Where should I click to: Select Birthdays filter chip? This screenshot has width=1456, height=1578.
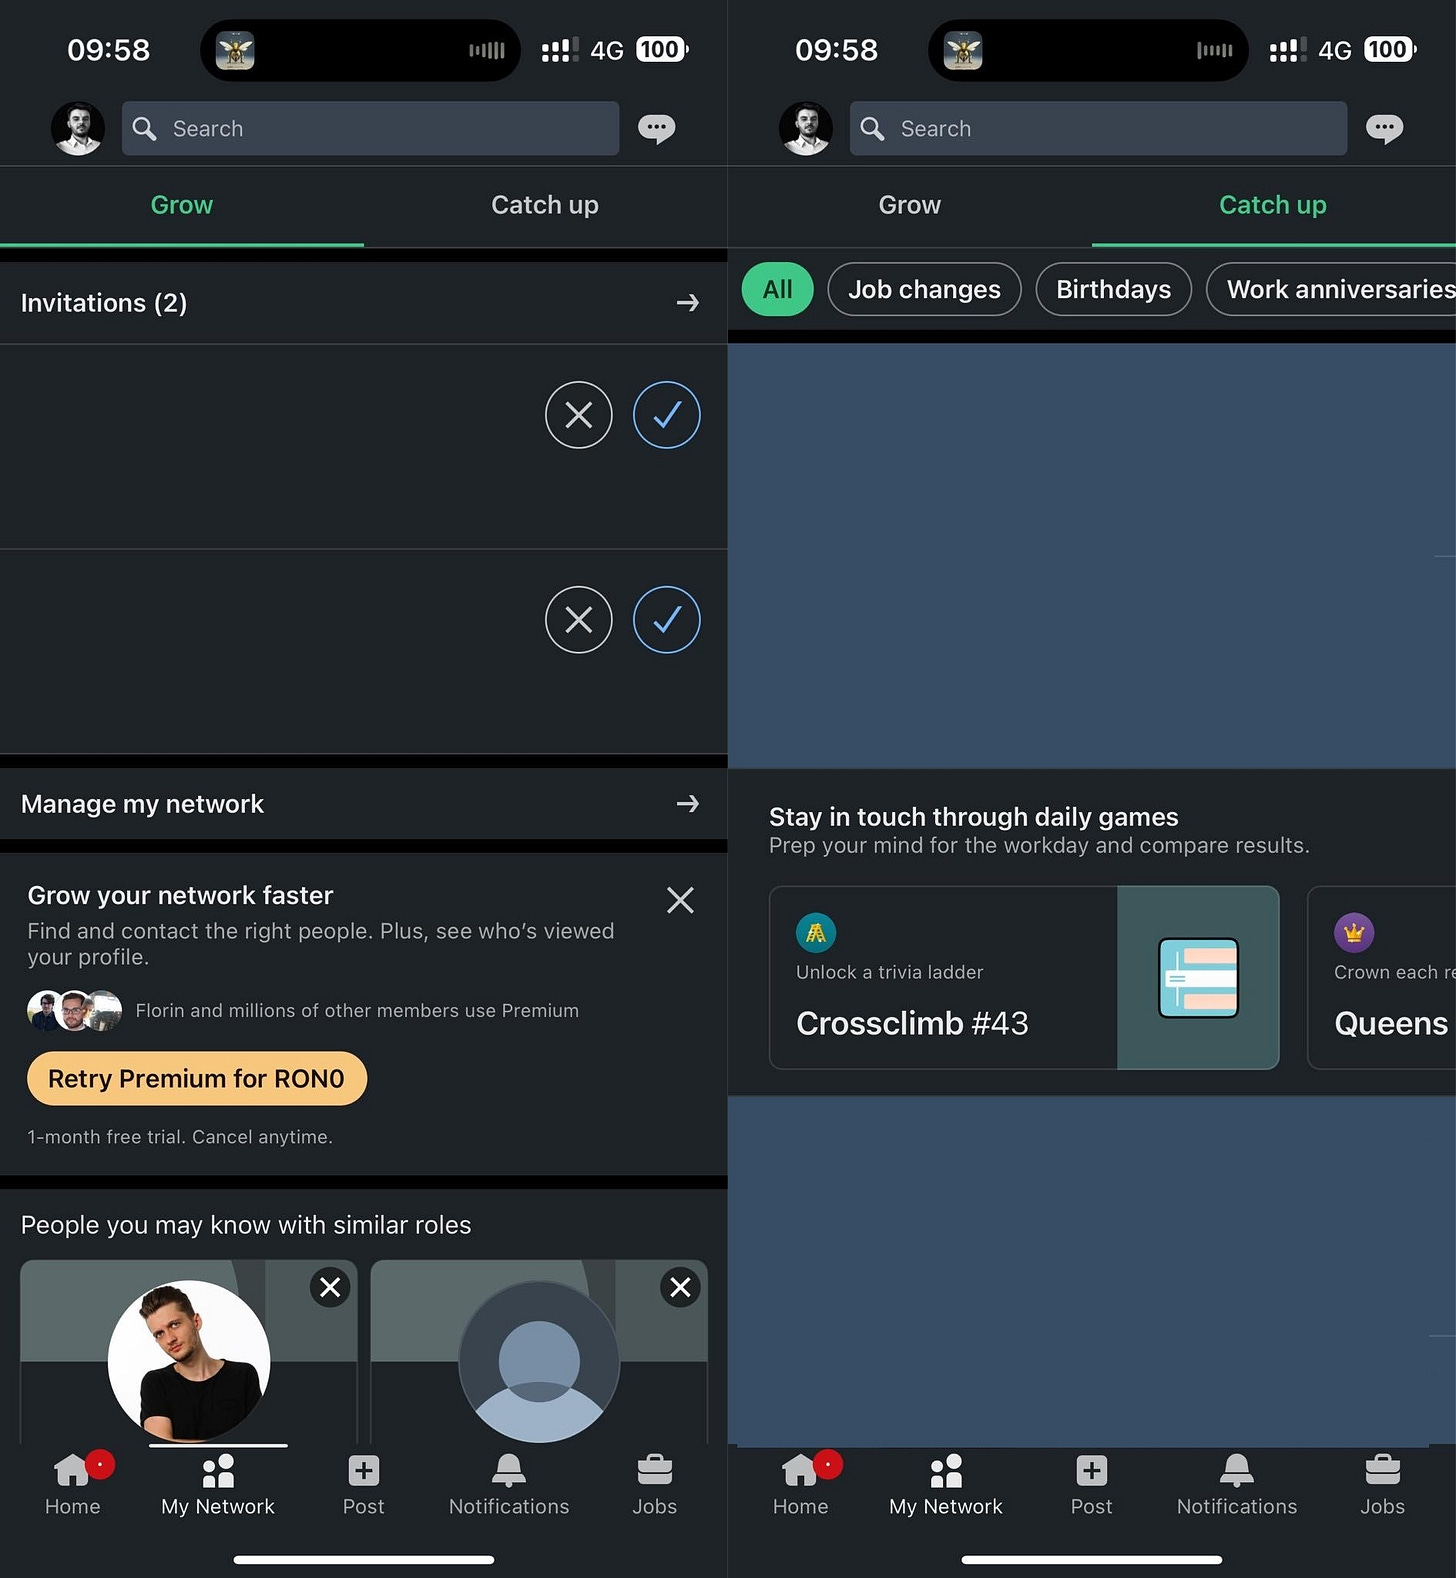point(1113,289)
